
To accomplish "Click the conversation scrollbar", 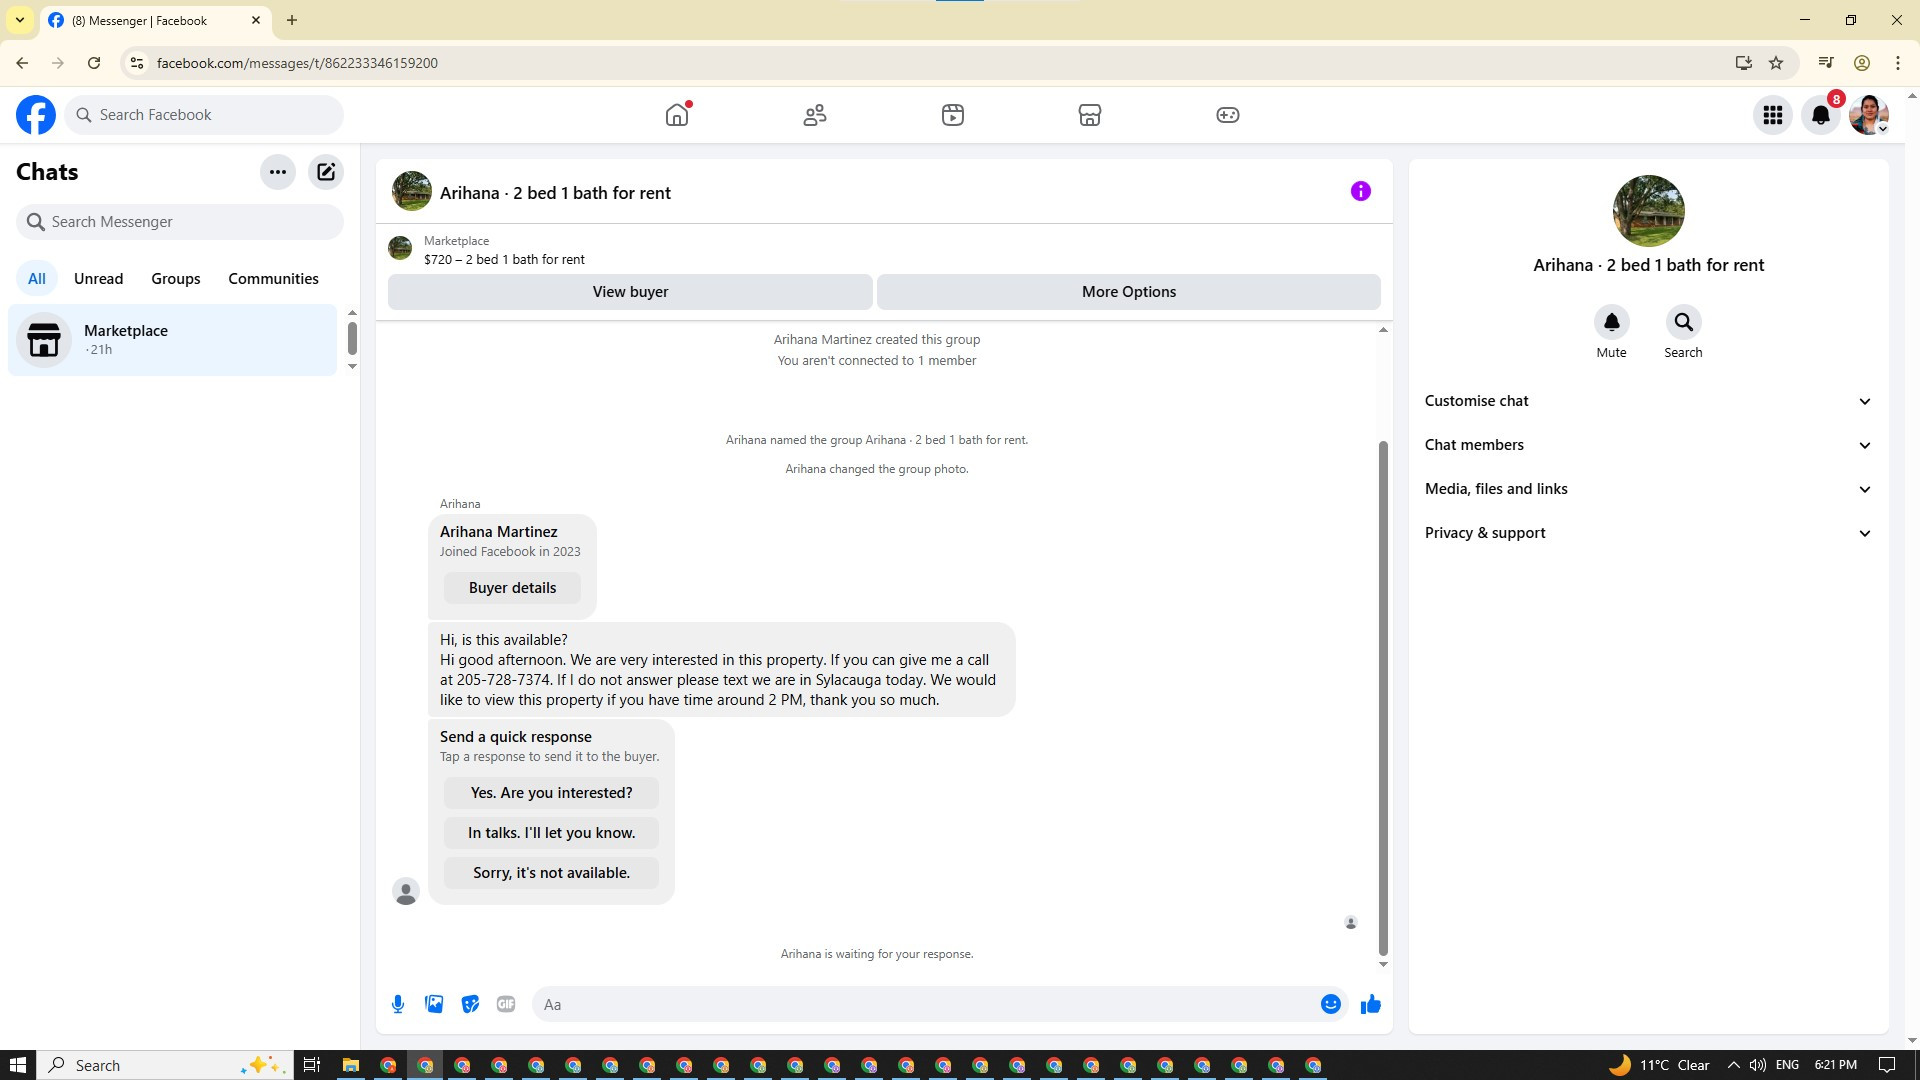I will tap(1383, 698).
